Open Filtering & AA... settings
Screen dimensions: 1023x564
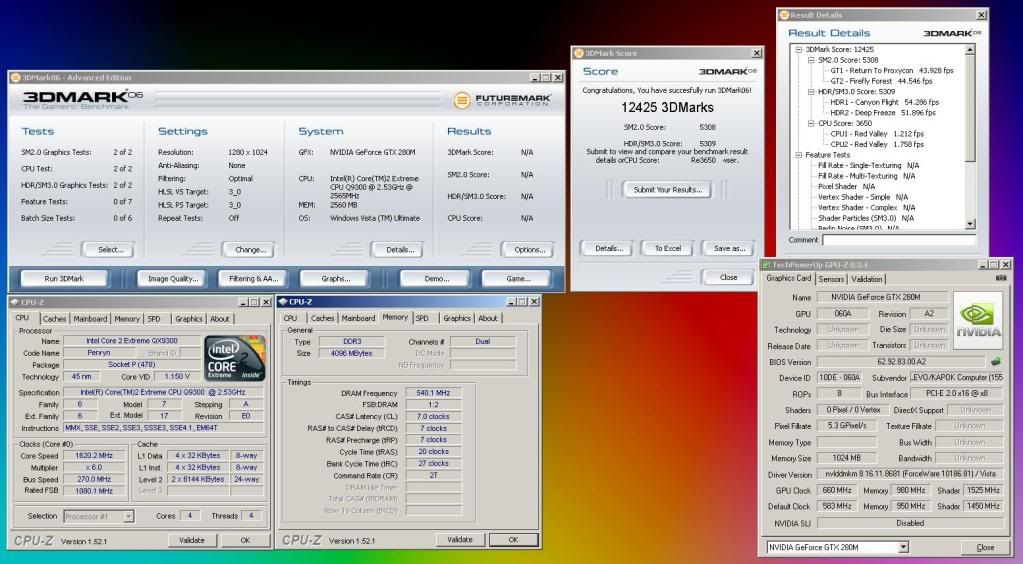click(253, 279)
